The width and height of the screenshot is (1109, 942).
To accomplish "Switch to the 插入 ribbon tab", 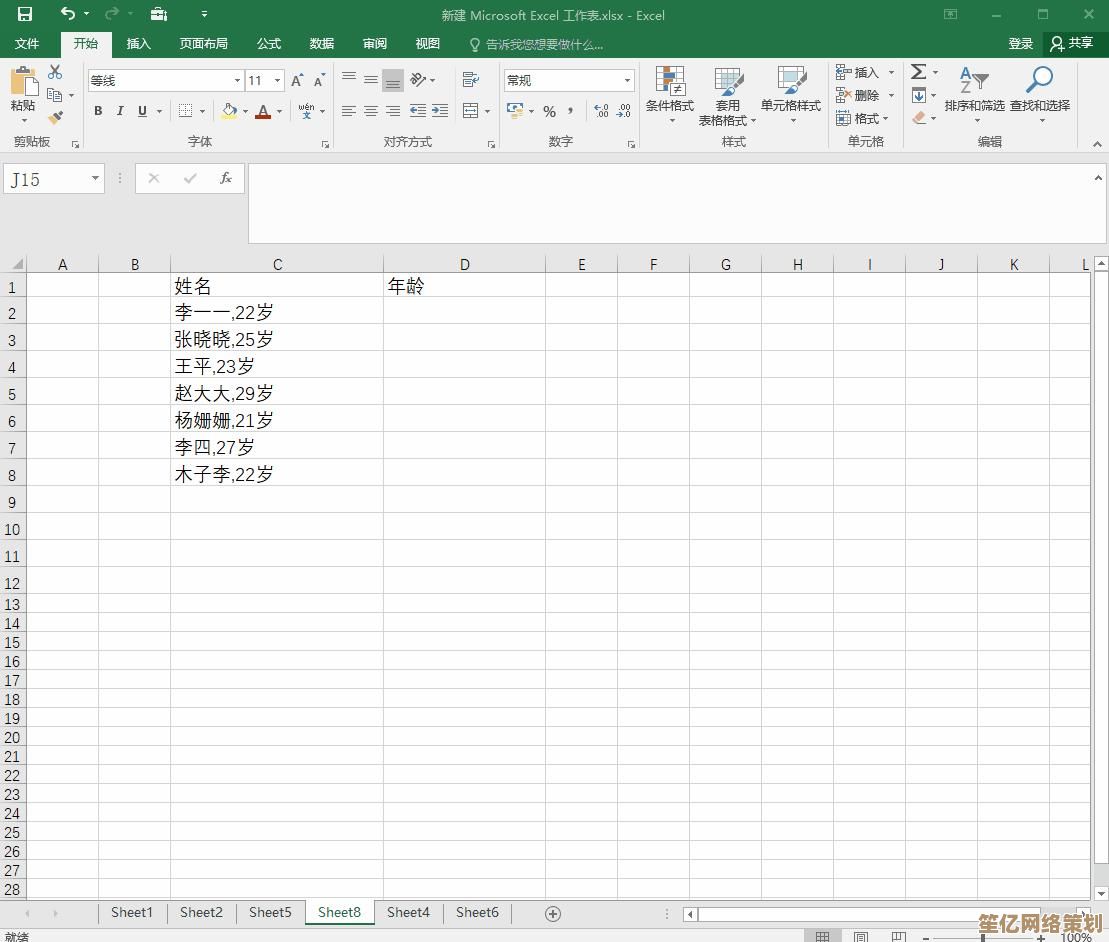I will coord(138,44).
